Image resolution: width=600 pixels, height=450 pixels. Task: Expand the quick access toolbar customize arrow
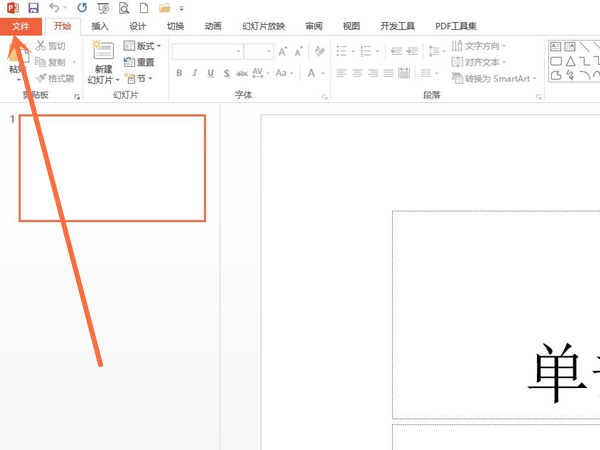coord(181,8)
